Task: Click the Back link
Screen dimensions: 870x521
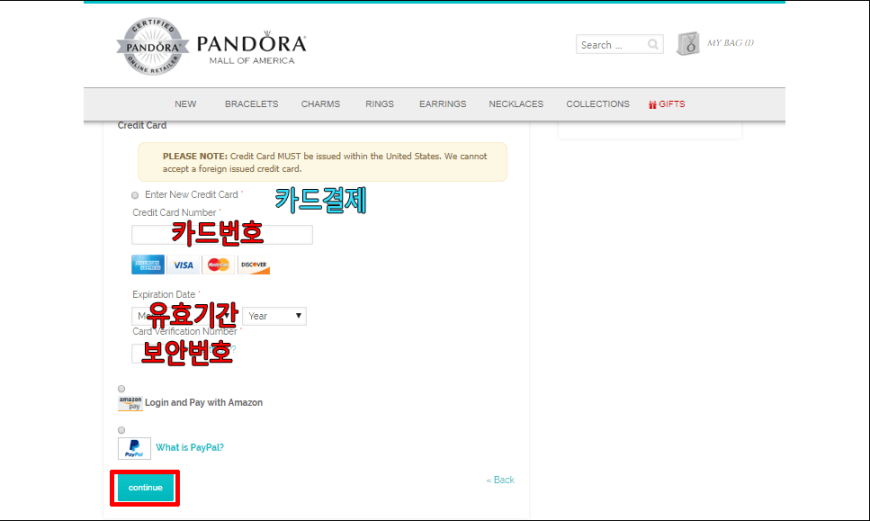Action: coord(500,480)
